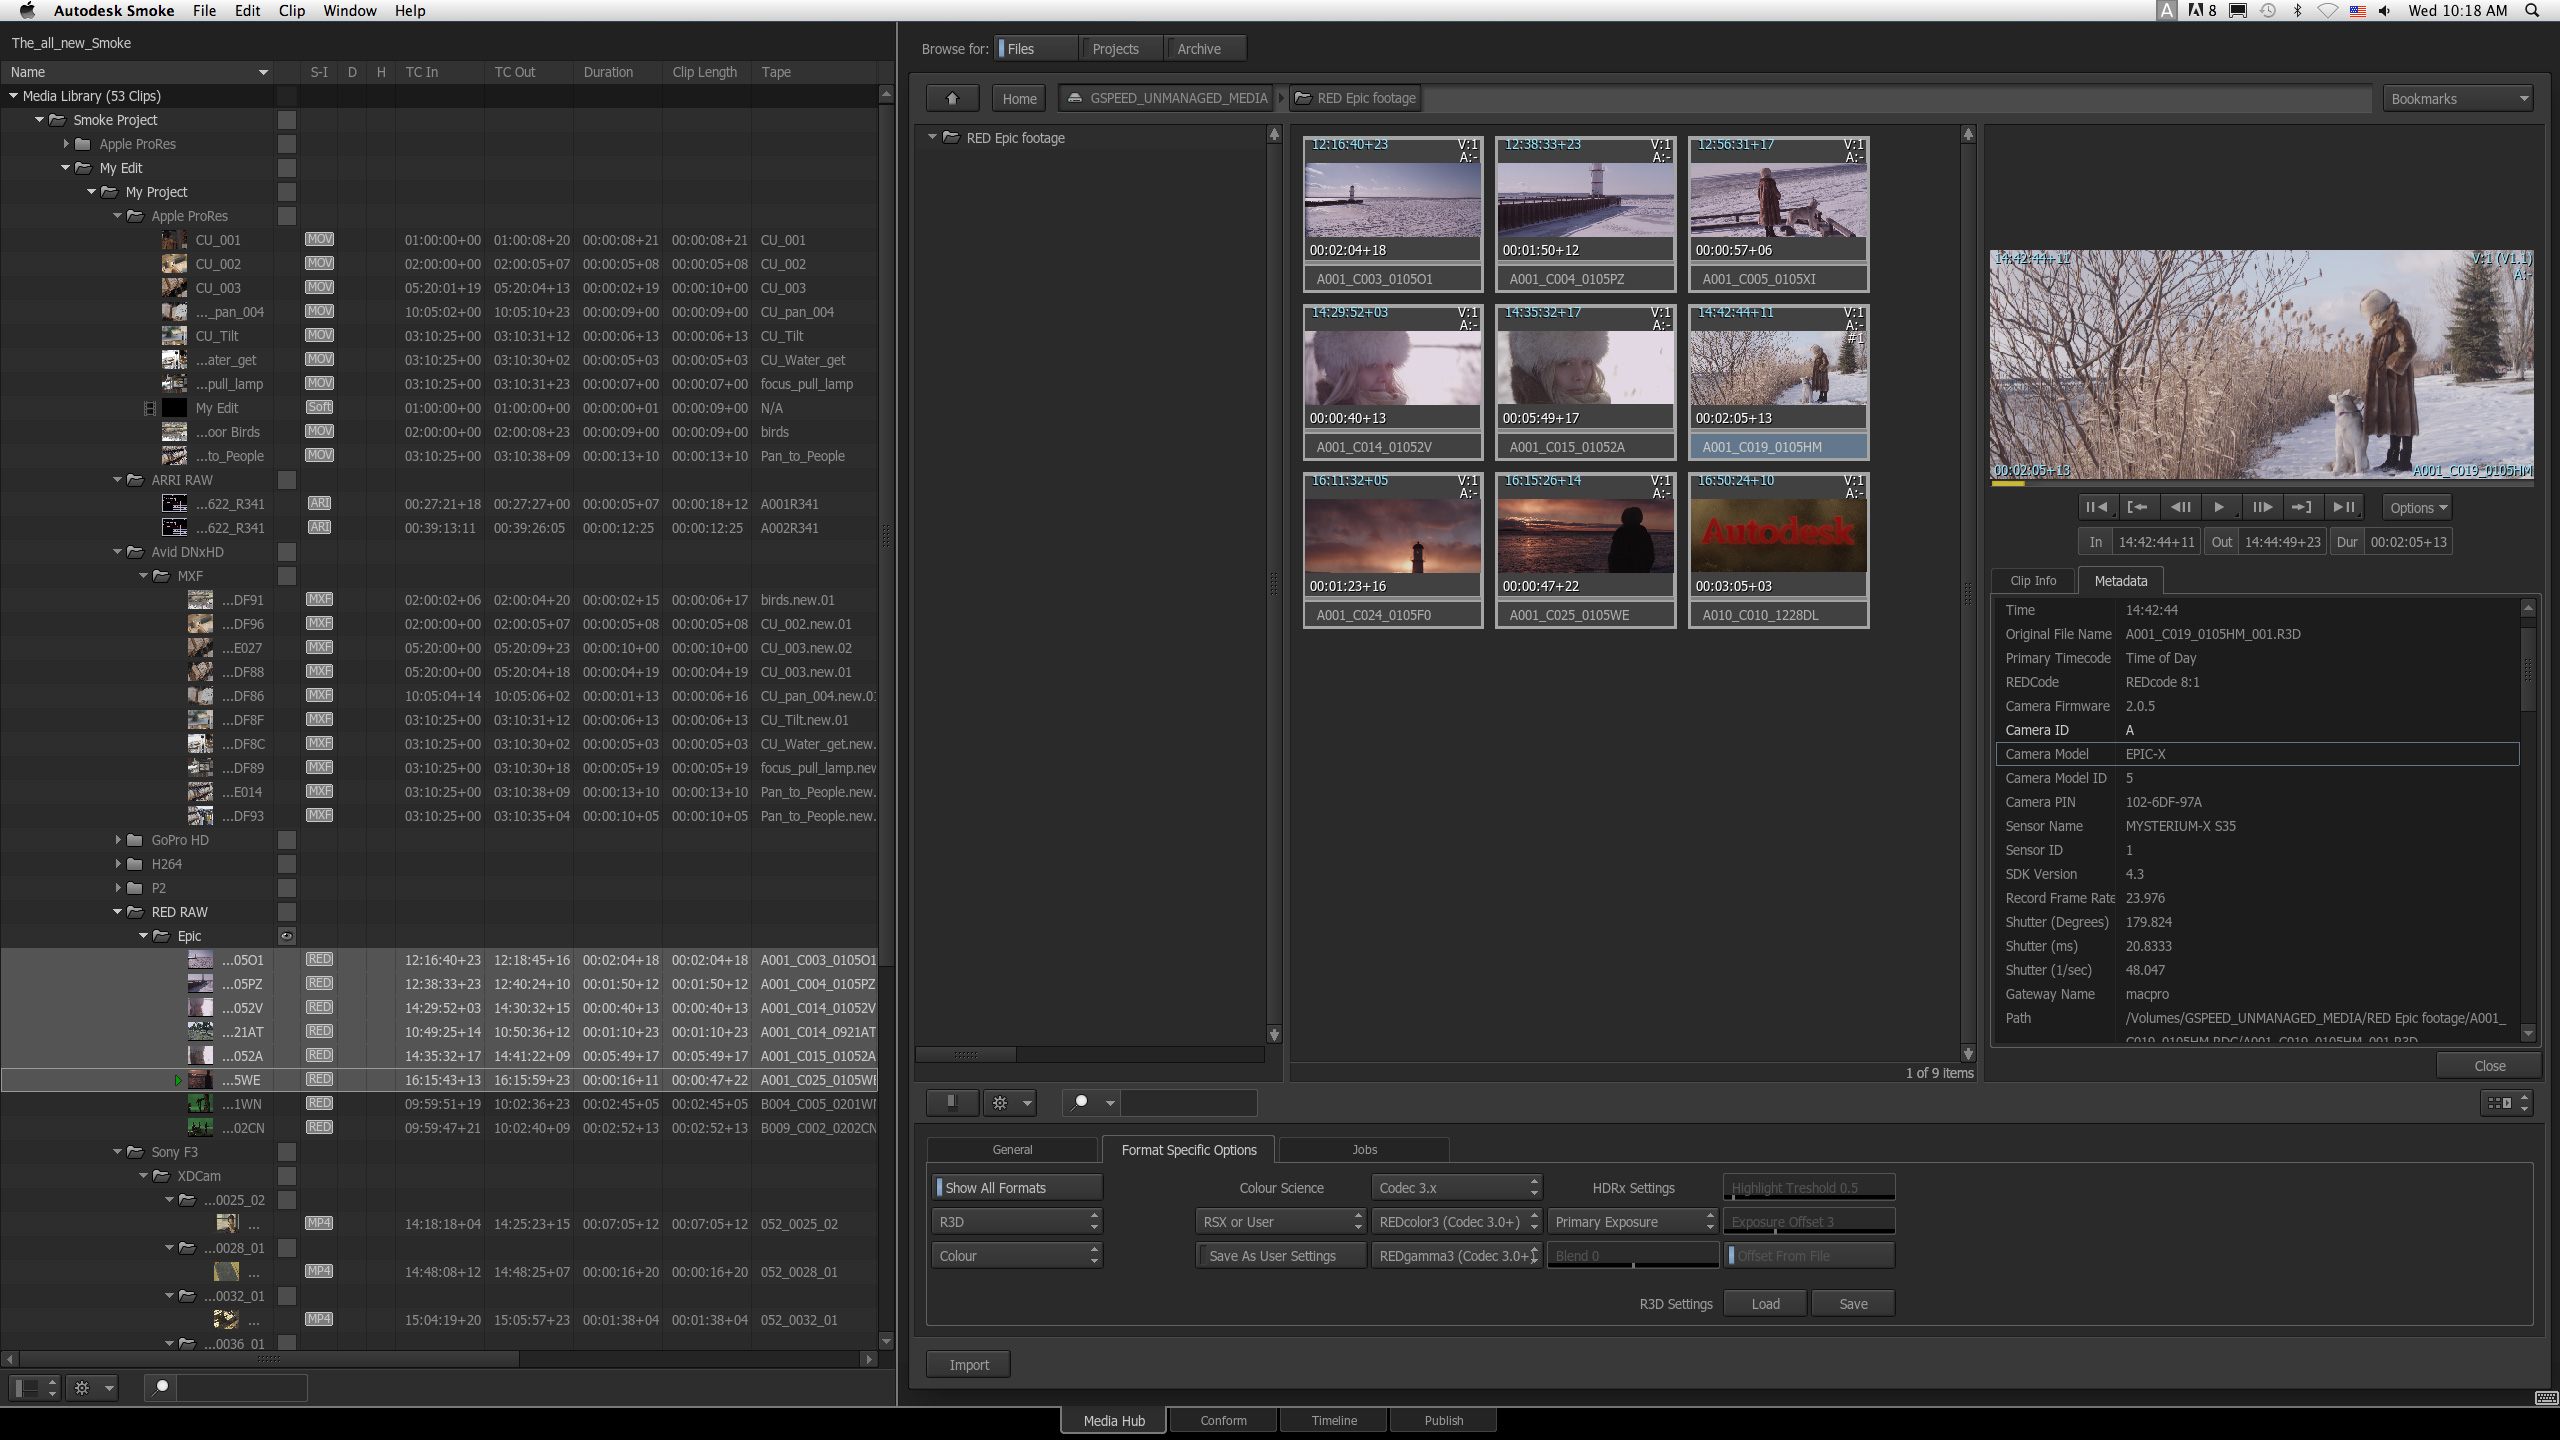Toggle the eye icon on Epic folder
The height and width of the screenshot is (1440, 2560).
[286, 936]
